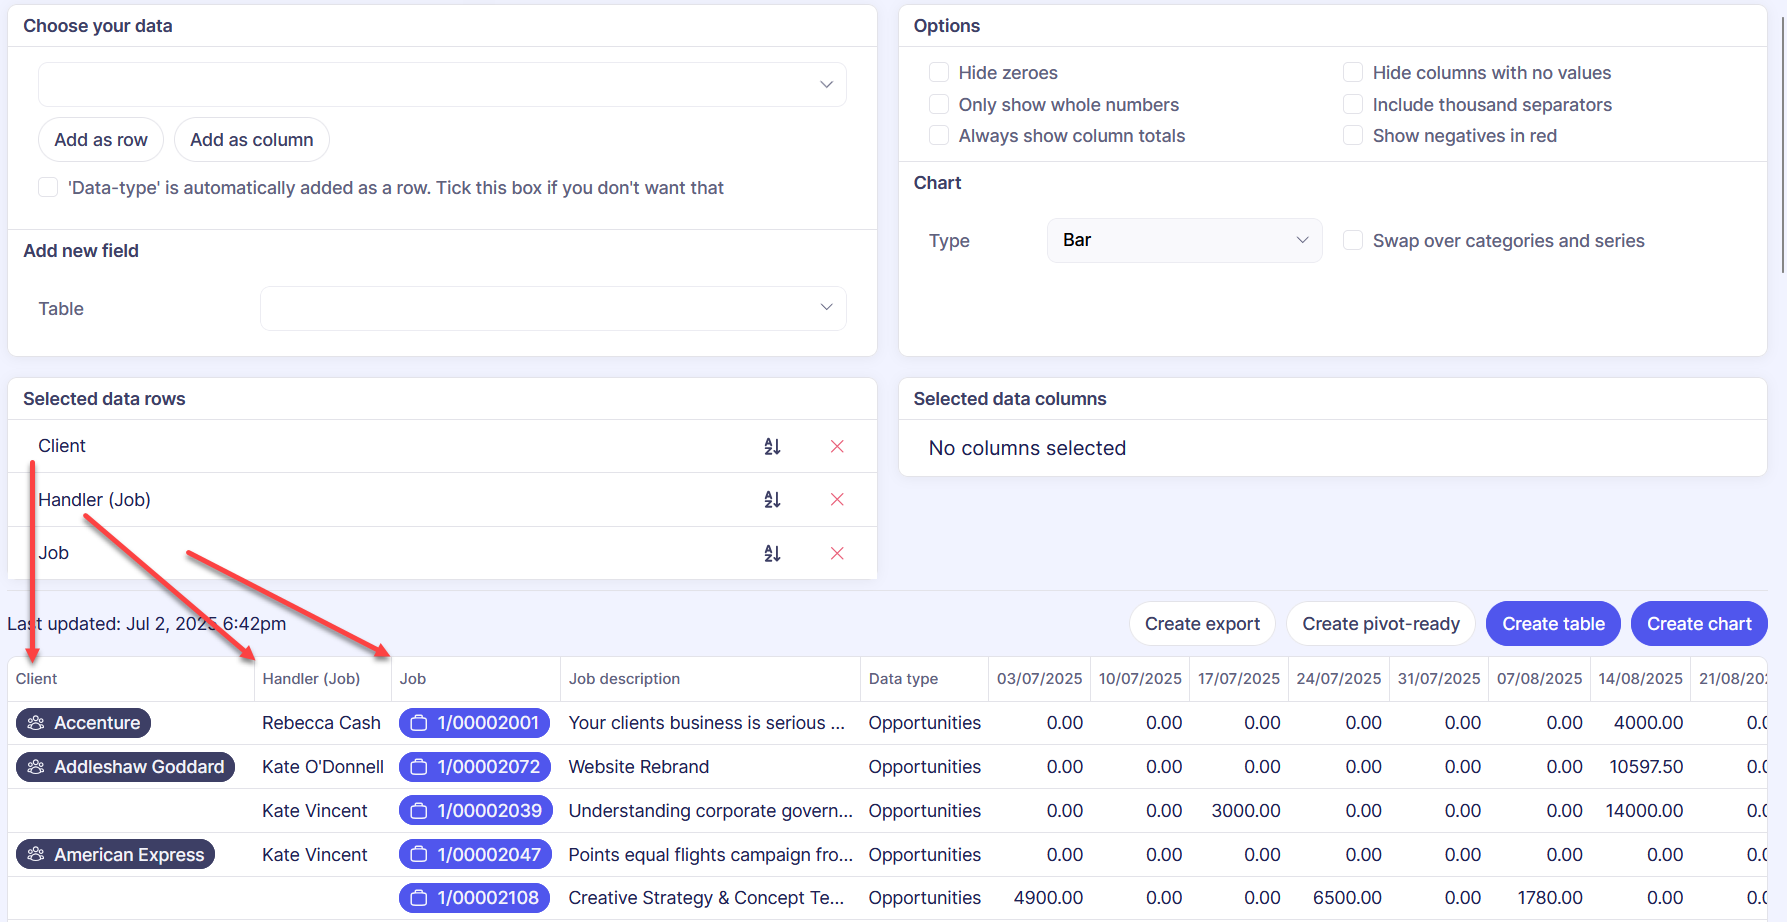Click the Add as column button

pos(252,140)
